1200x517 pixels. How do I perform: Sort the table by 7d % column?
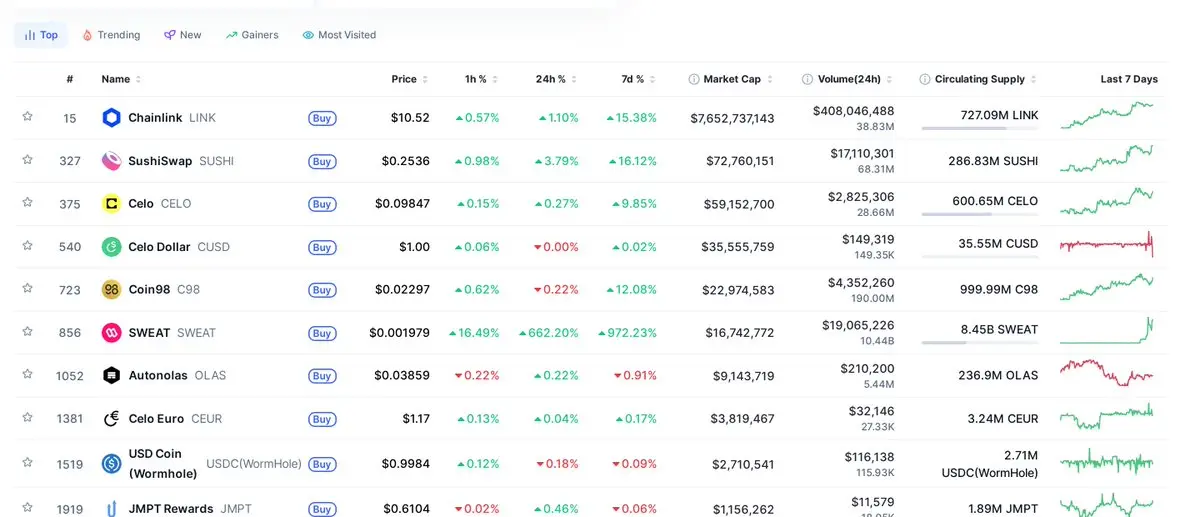[x=638, y=79]
